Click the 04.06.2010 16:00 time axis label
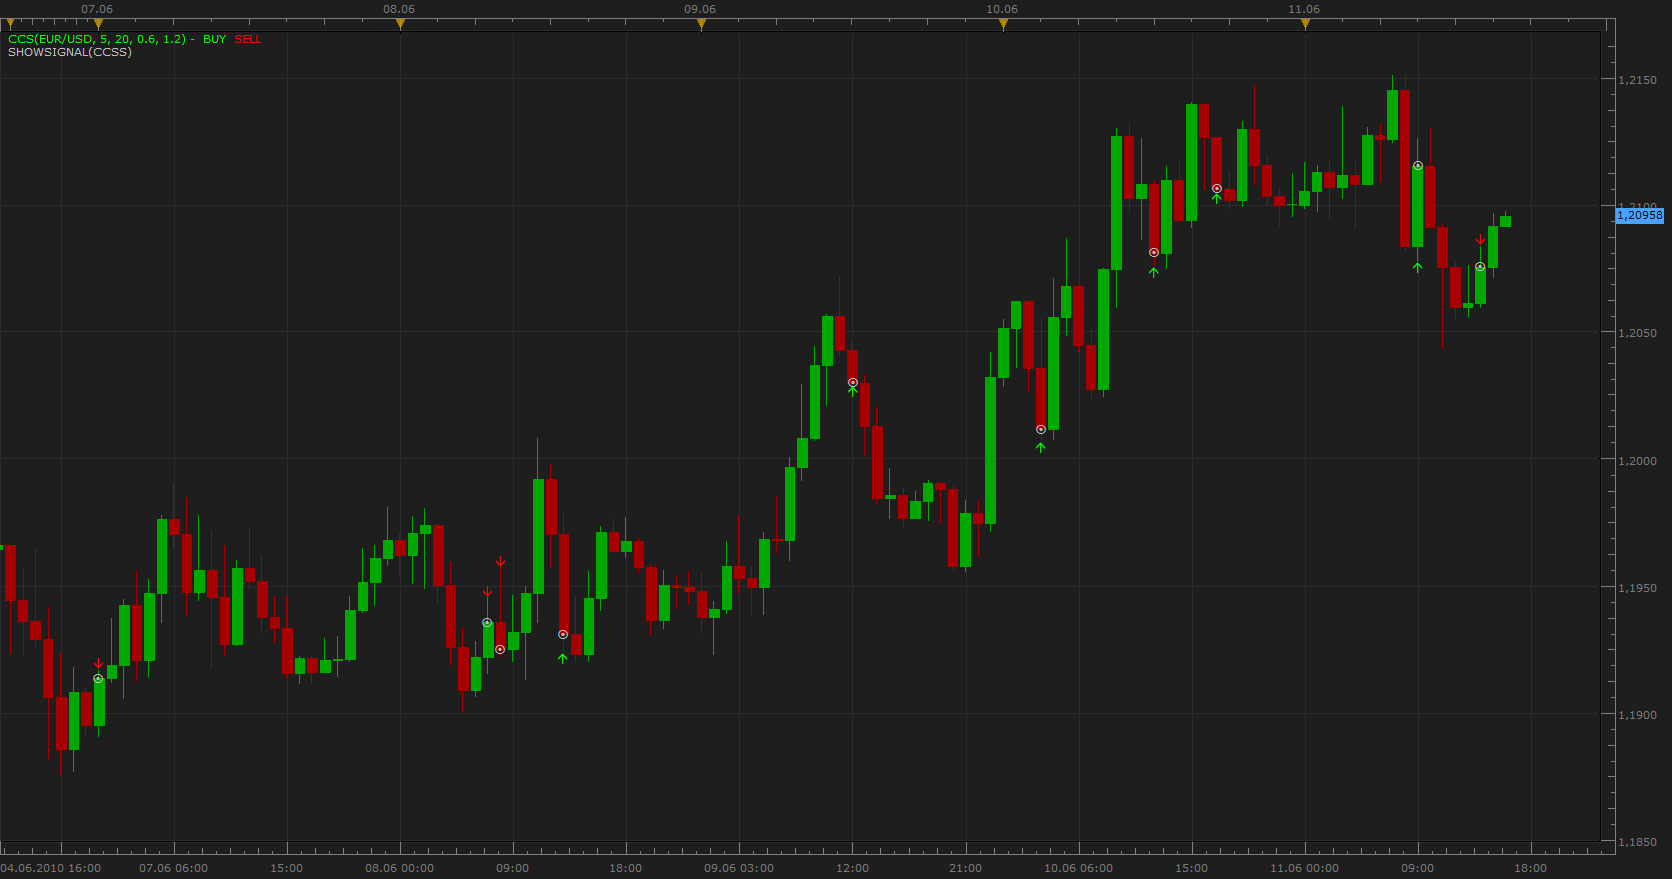 (51, 868)
